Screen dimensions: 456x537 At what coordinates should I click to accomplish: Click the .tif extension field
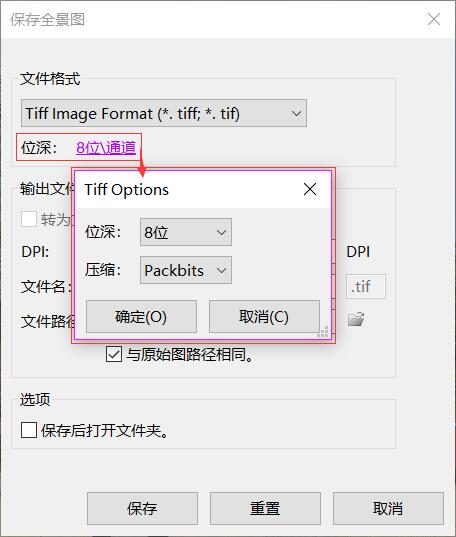tap(366, 286)
